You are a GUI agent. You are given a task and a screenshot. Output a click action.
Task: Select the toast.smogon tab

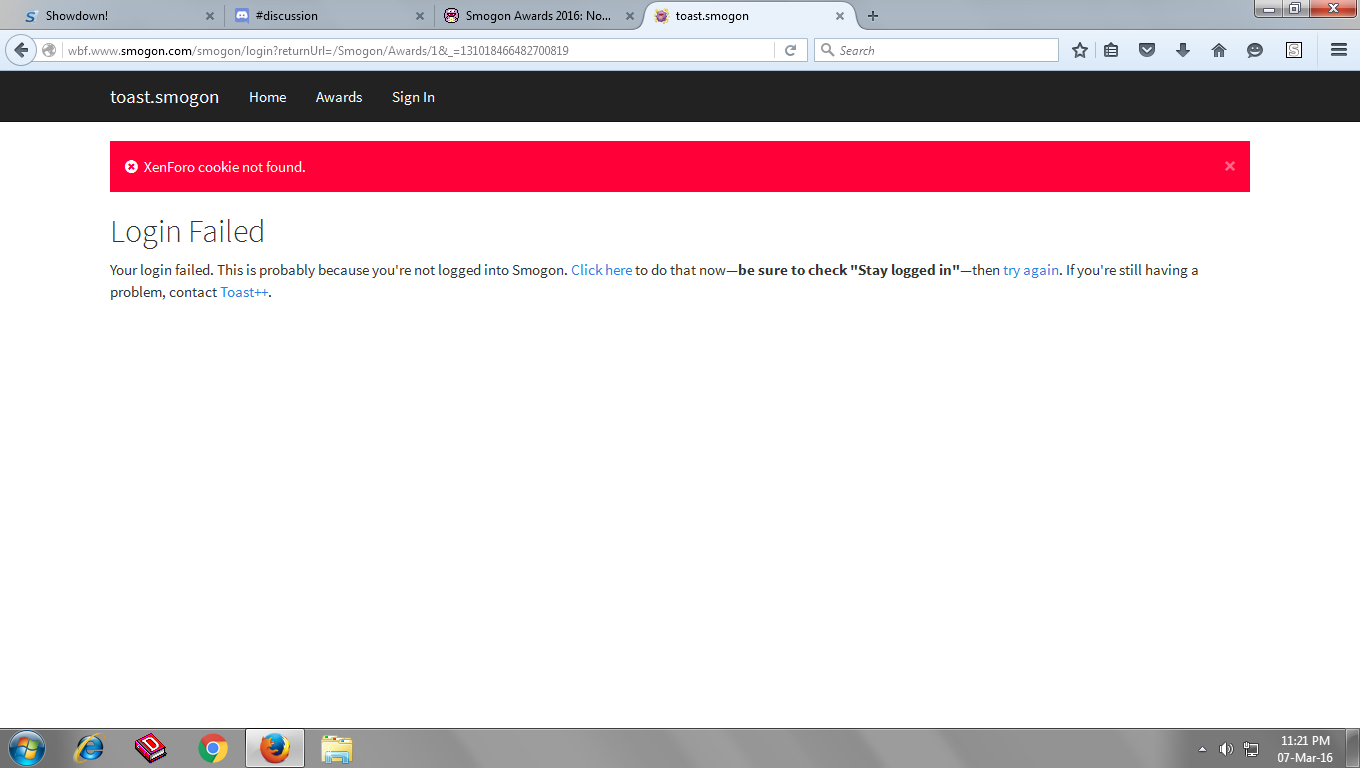click(x=750, y=16)
